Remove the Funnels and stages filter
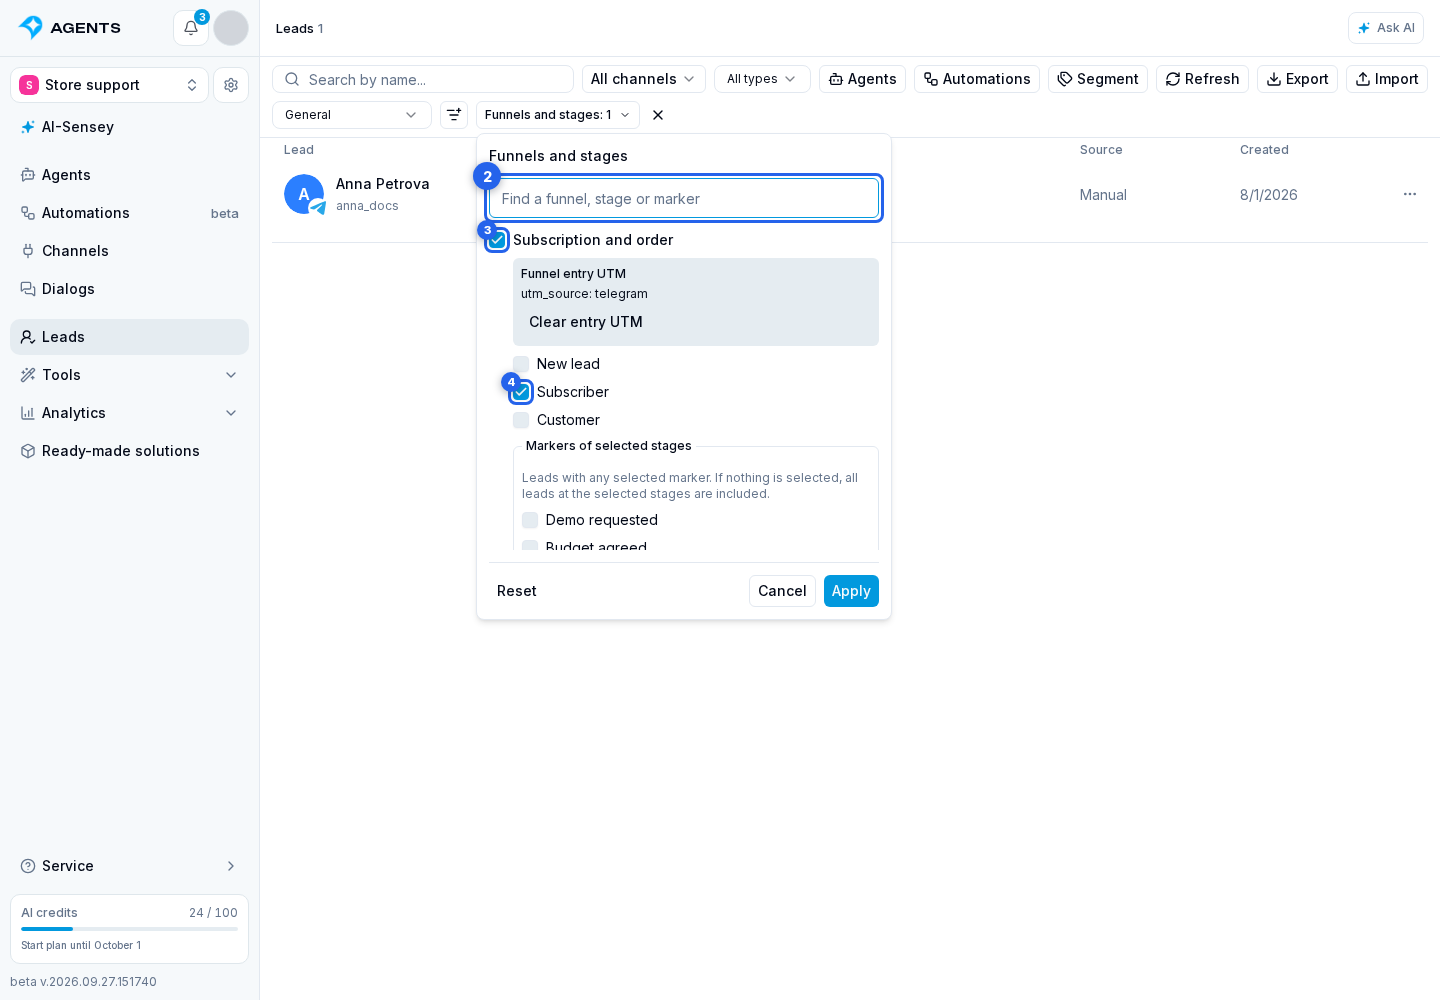Screen dimensions: 1440x1000 (658, 115)
